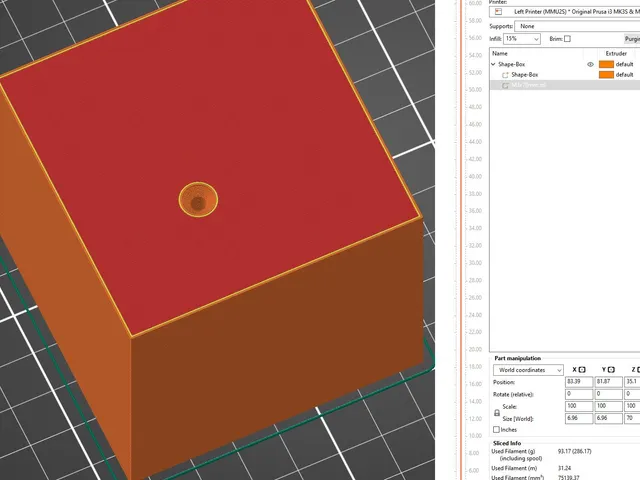
Task: Reset the Y axis value icon
Action: 611,370
